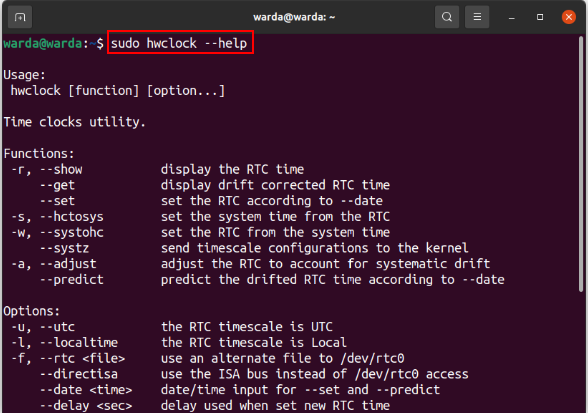
Task: Click the --directisa option text
Action: coord(79,374)
